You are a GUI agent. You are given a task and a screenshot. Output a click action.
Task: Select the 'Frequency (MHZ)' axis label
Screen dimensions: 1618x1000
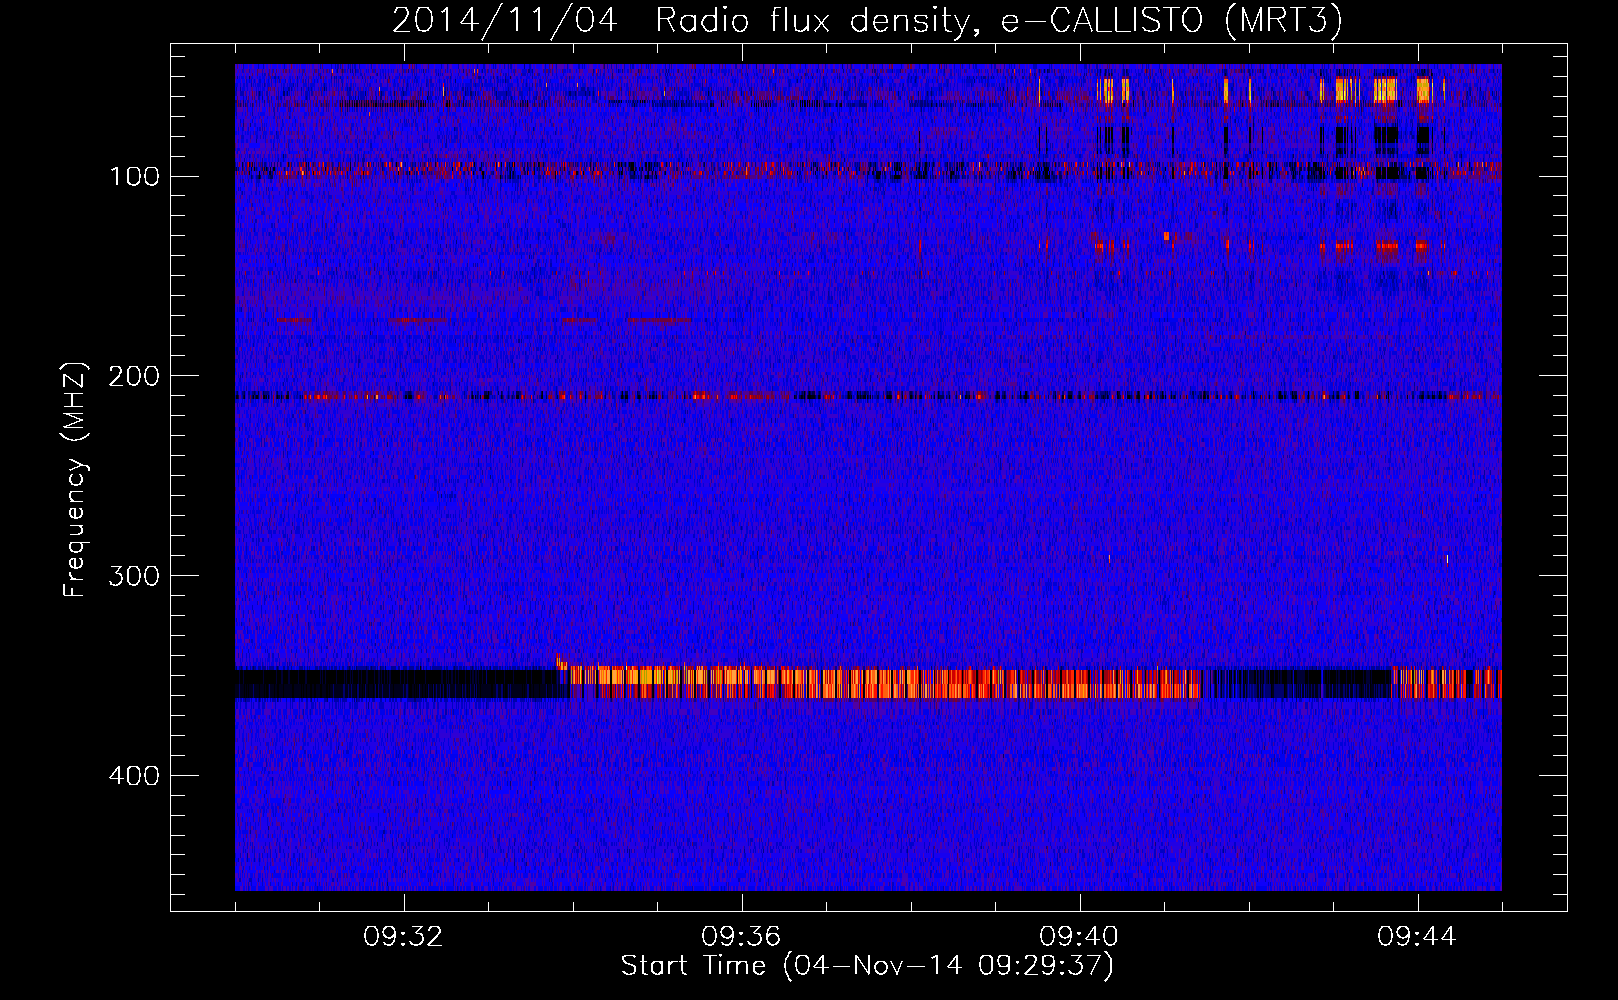point(75,480)
